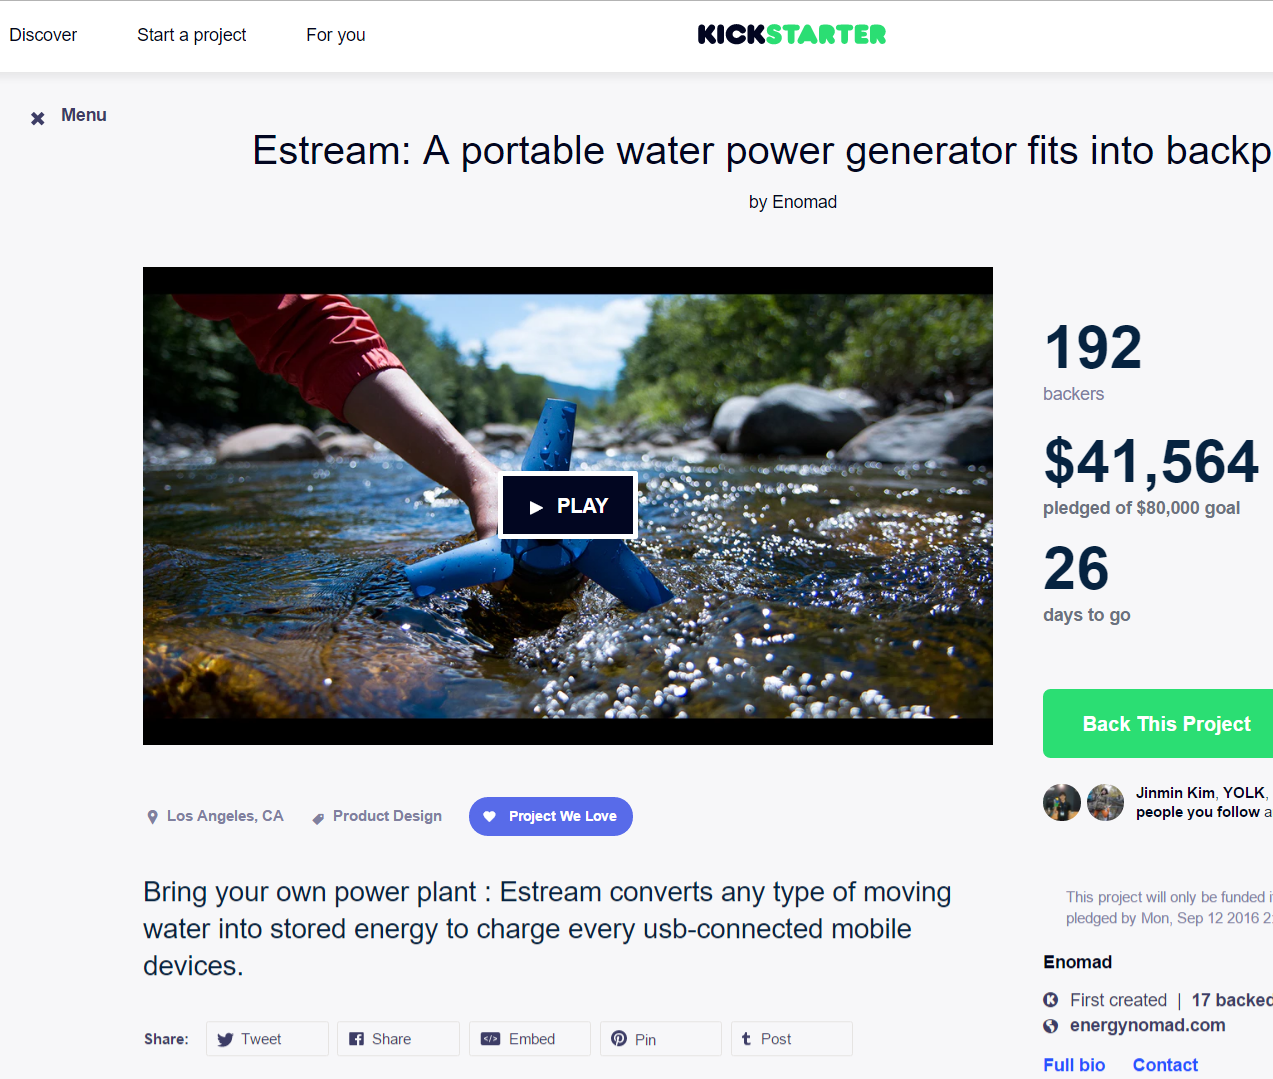Click the Back This Project button

(1165, 723)
